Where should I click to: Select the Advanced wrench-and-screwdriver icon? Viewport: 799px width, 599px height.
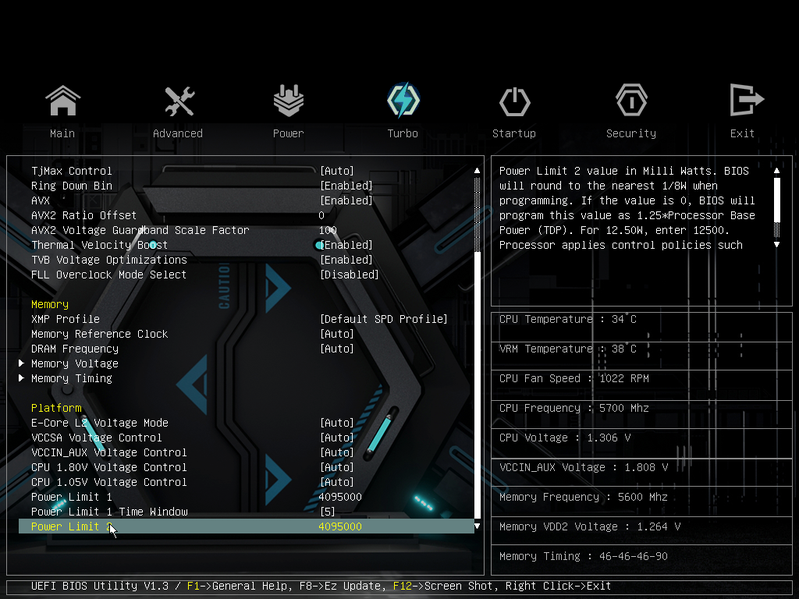(179, 100)
